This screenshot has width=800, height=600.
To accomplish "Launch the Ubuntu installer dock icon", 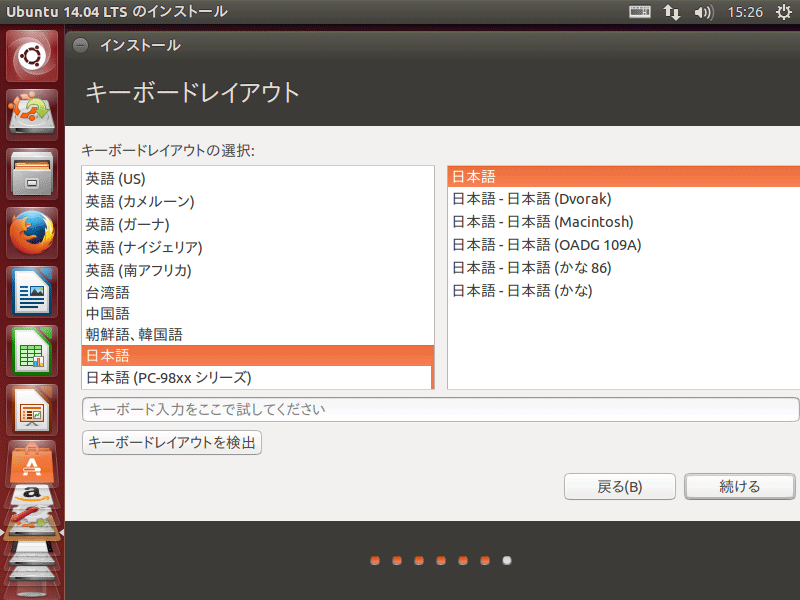I will click(32, 114).
